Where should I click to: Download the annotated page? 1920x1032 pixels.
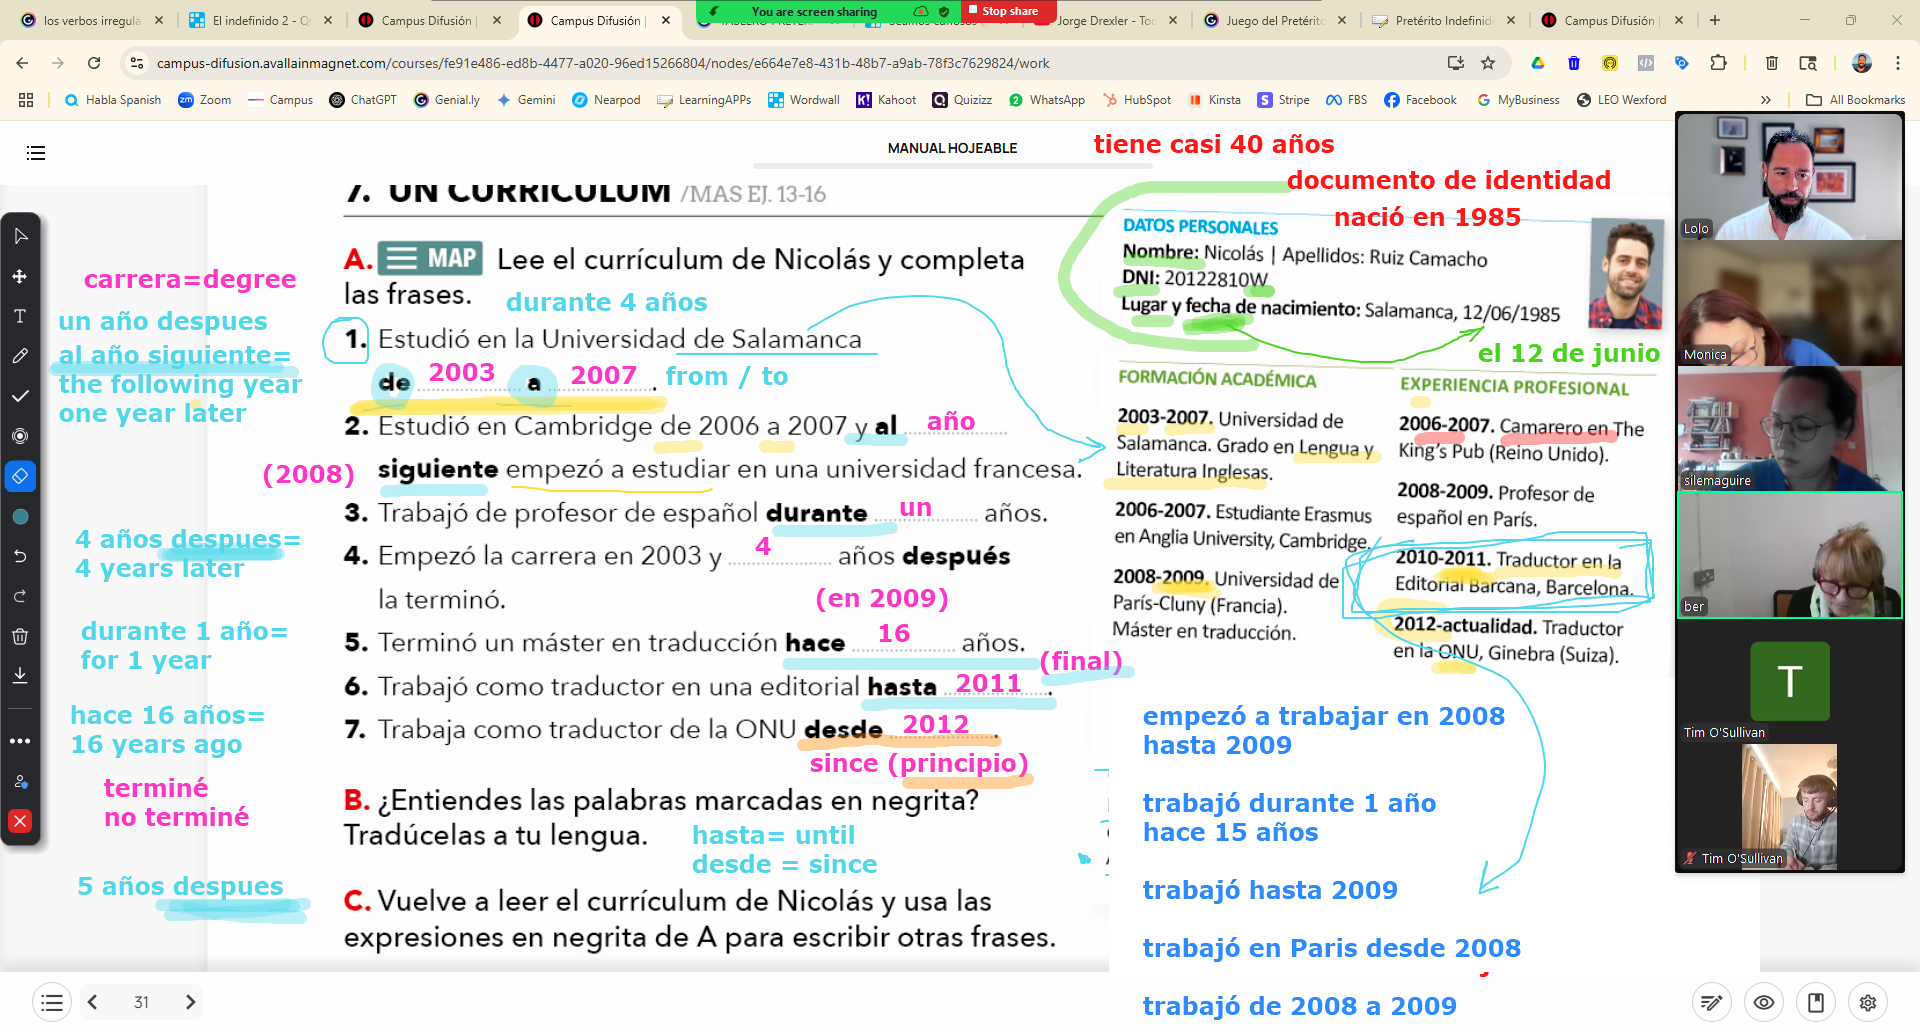[x=20, y=676]
